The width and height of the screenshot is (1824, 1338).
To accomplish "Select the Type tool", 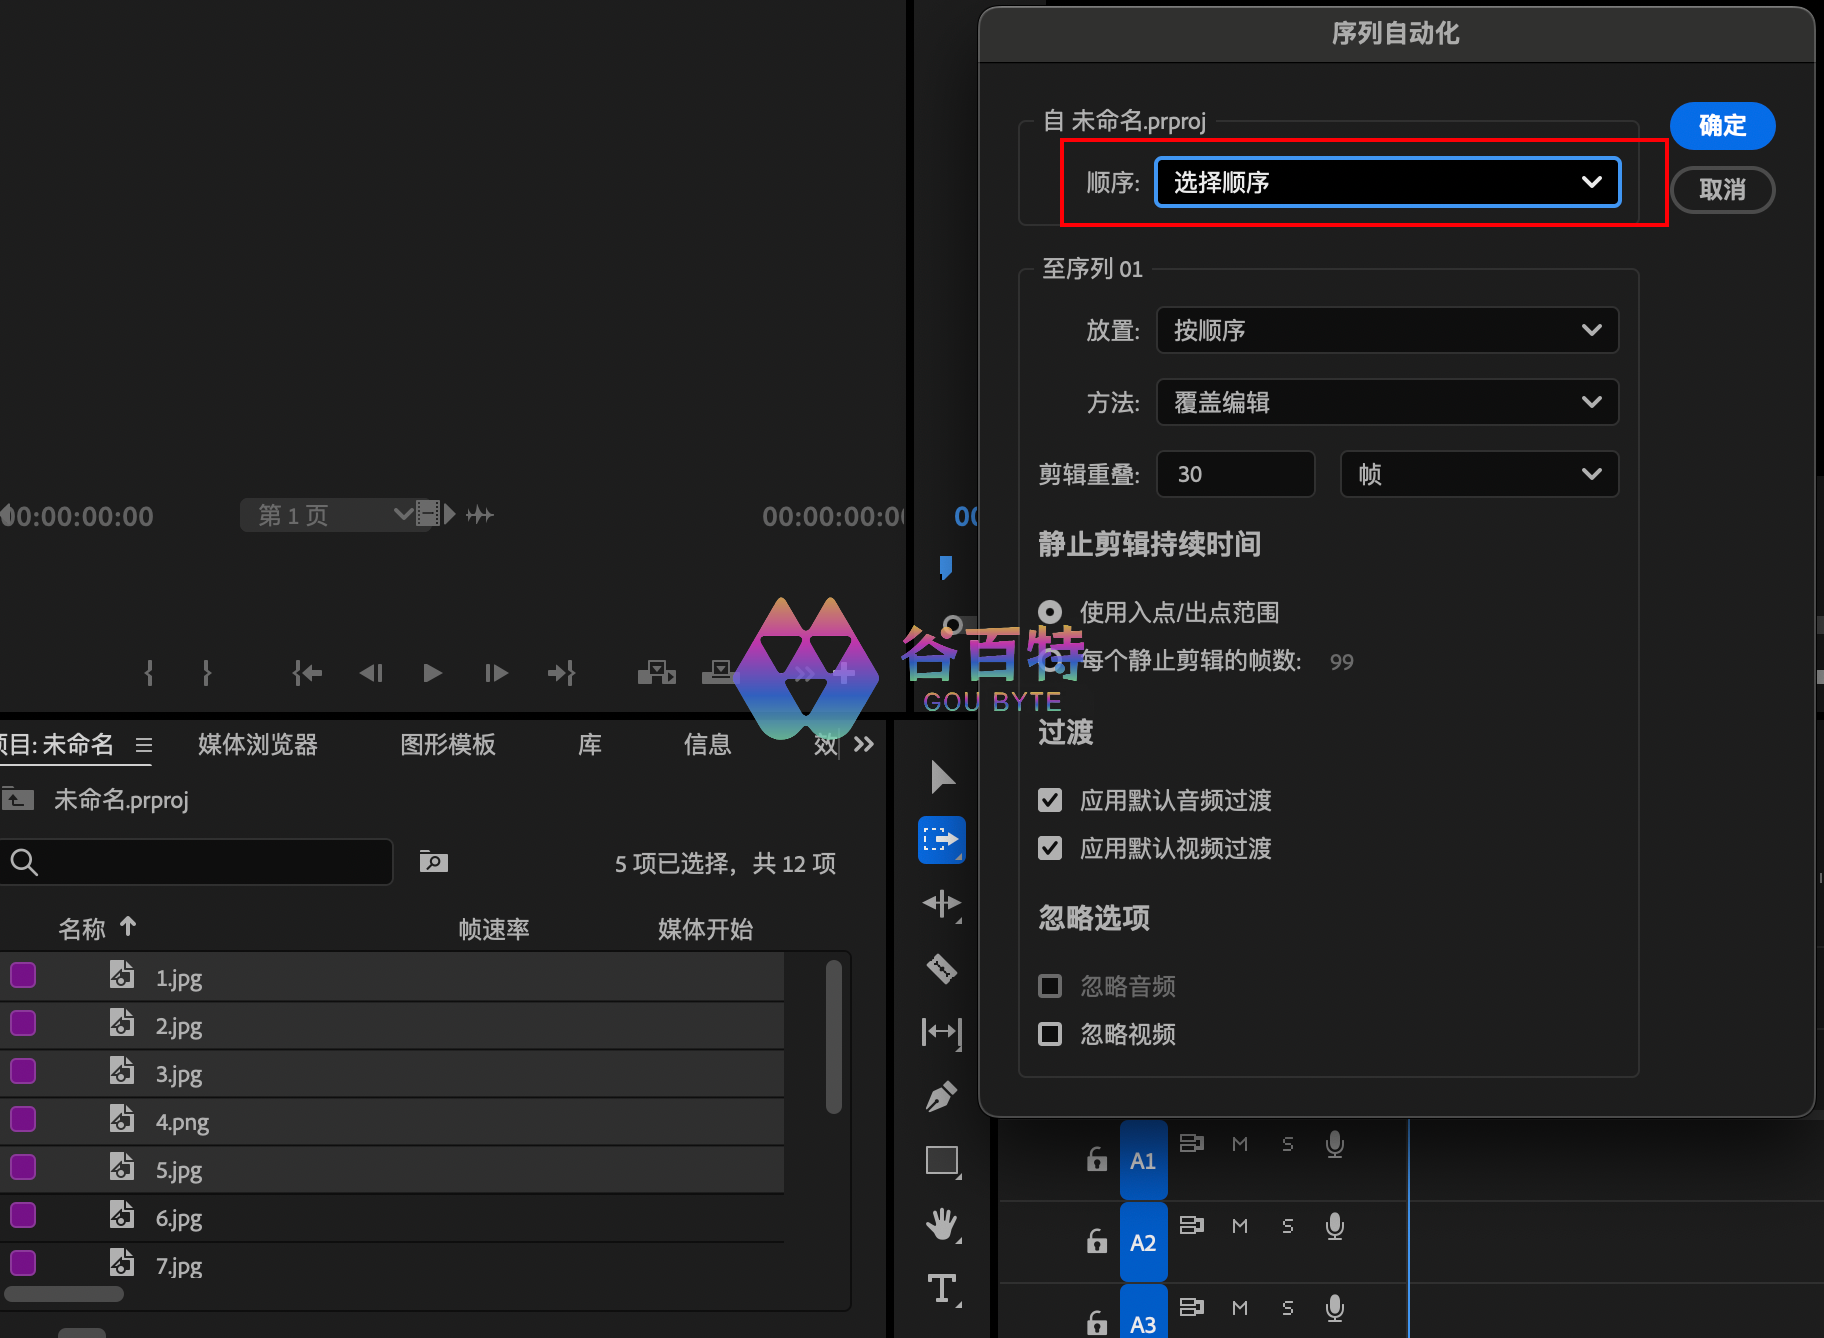I will pos(941,1288).
